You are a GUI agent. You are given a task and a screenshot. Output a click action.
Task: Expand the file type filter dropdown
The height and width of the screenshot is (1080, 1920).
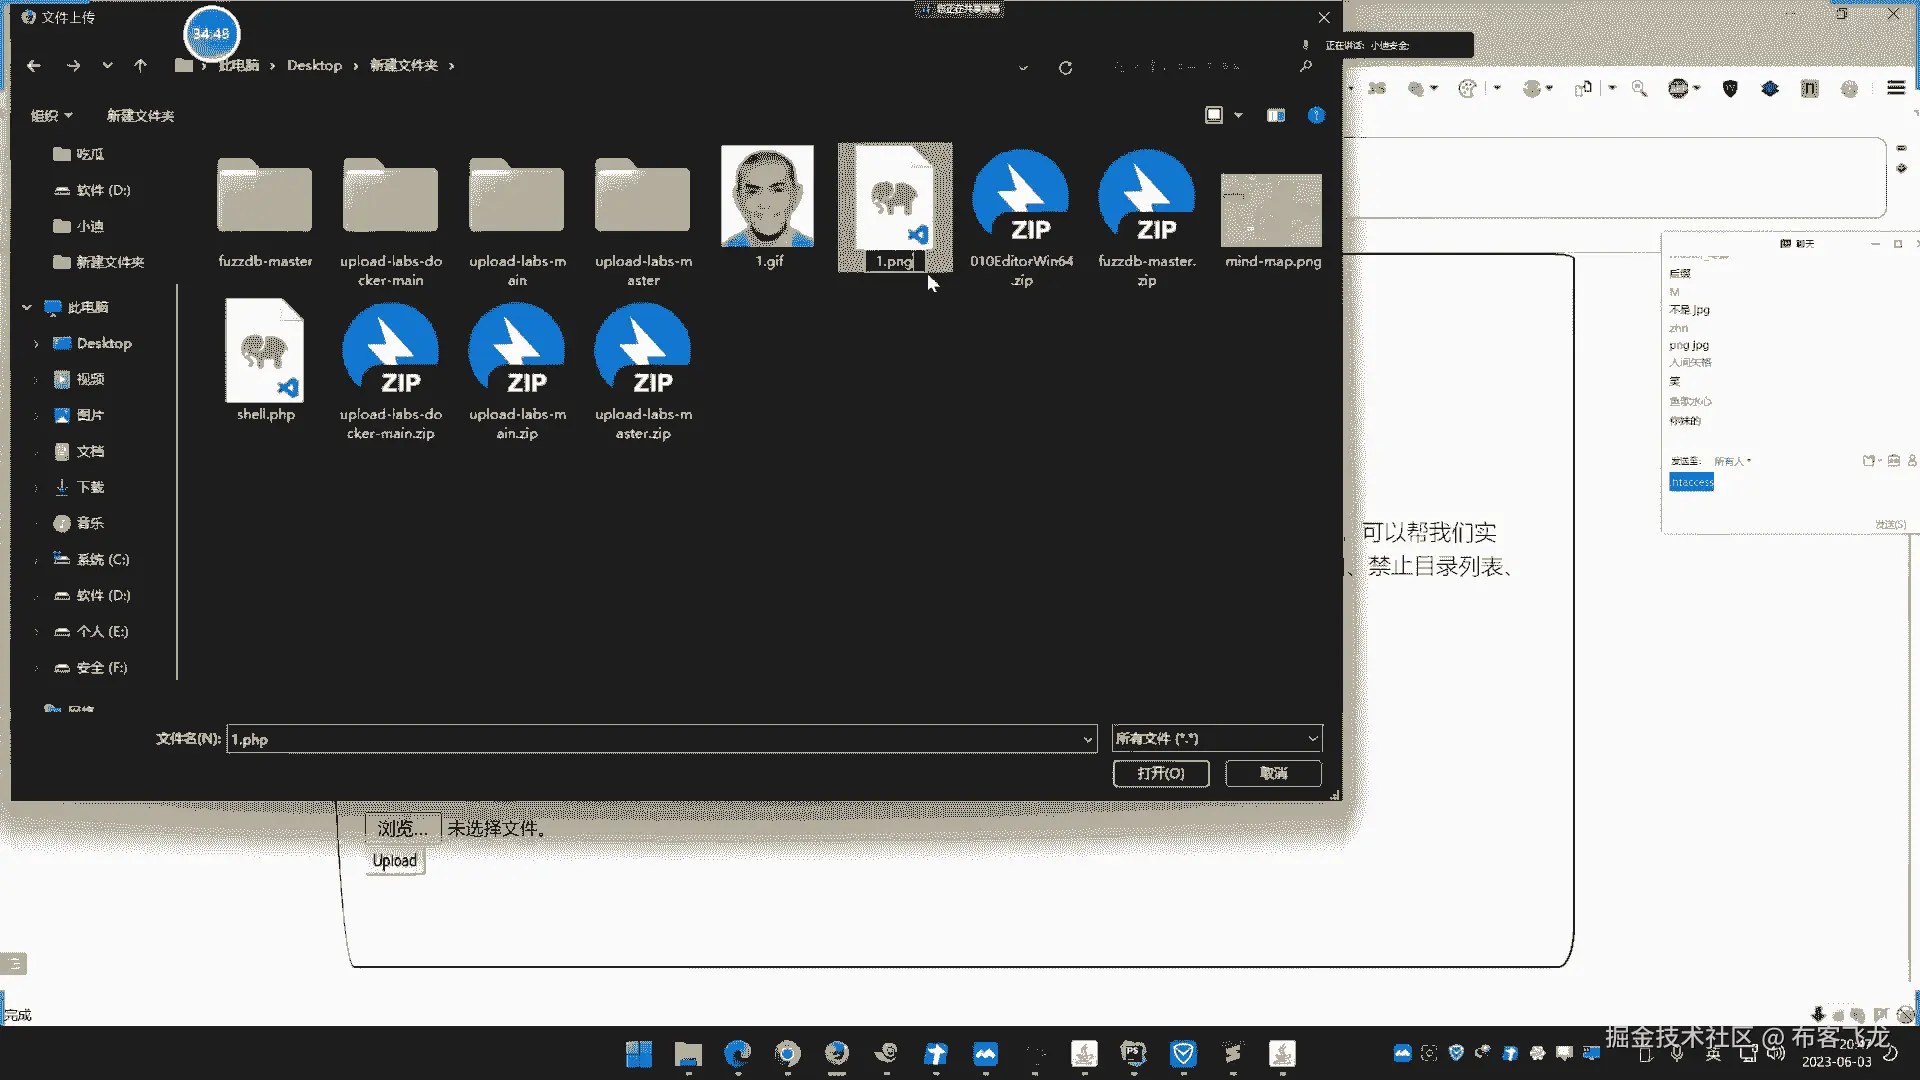(1312, 739)
